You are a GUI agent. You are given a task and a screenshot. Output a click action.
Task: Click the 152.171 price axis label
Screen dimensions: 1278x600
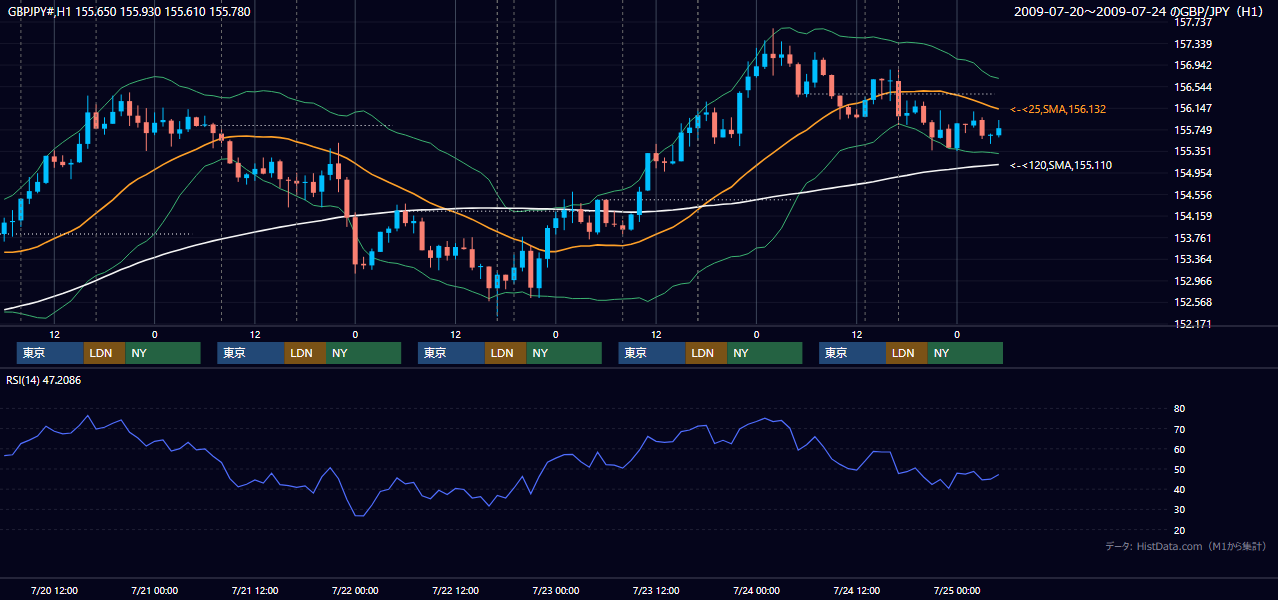tap(1193, 324)
